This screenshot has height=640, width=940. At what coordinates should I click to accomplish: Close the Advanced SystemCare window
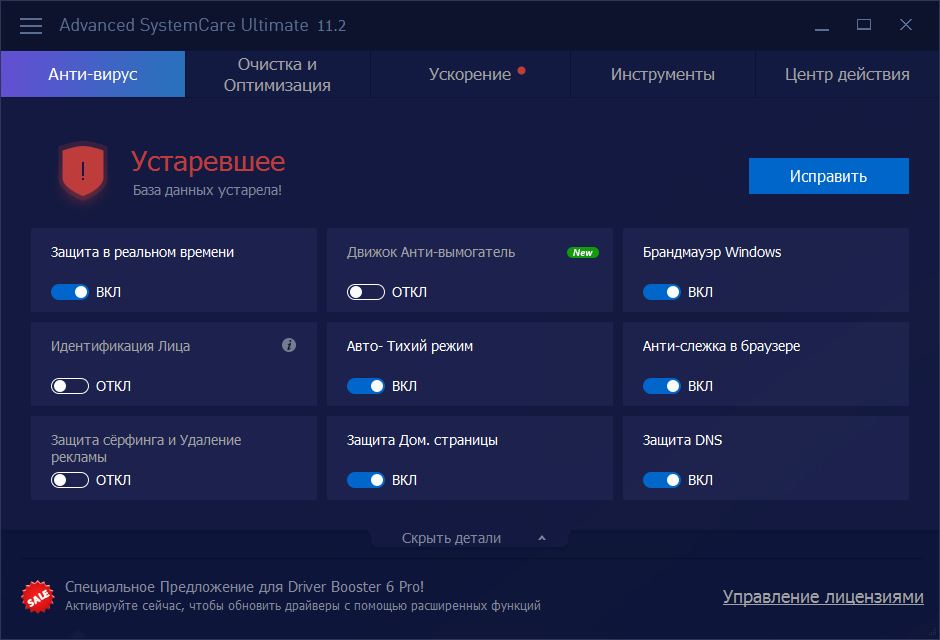(906, 25)
